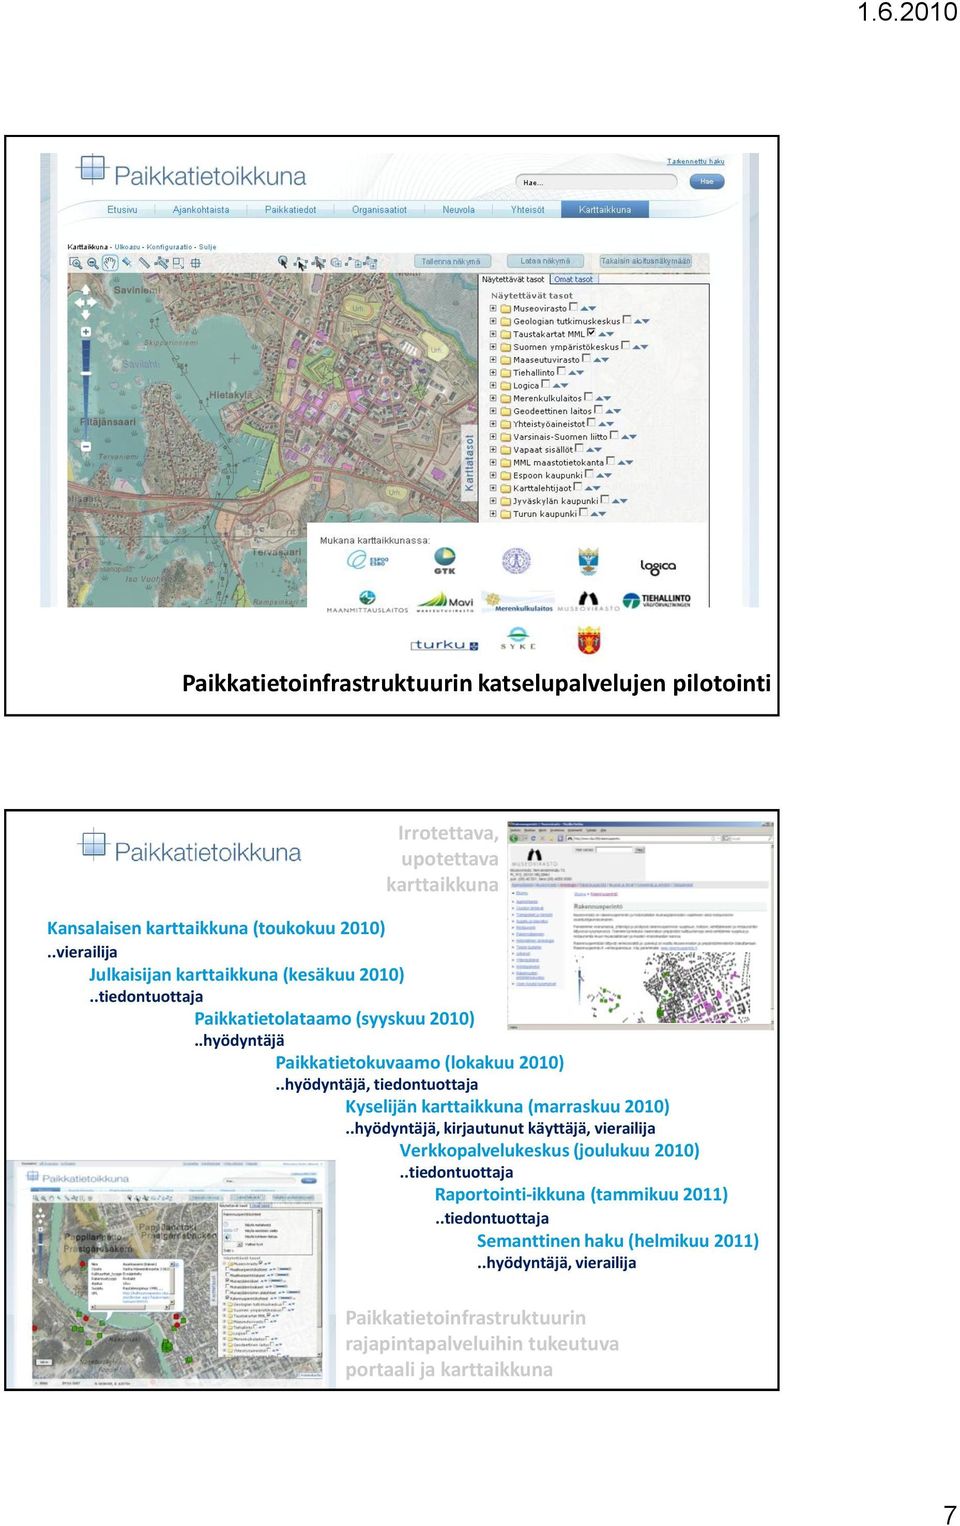Enable Suomen ympäristökeskus layer checkbox
960x1526 pixels.
click(625, 346)
